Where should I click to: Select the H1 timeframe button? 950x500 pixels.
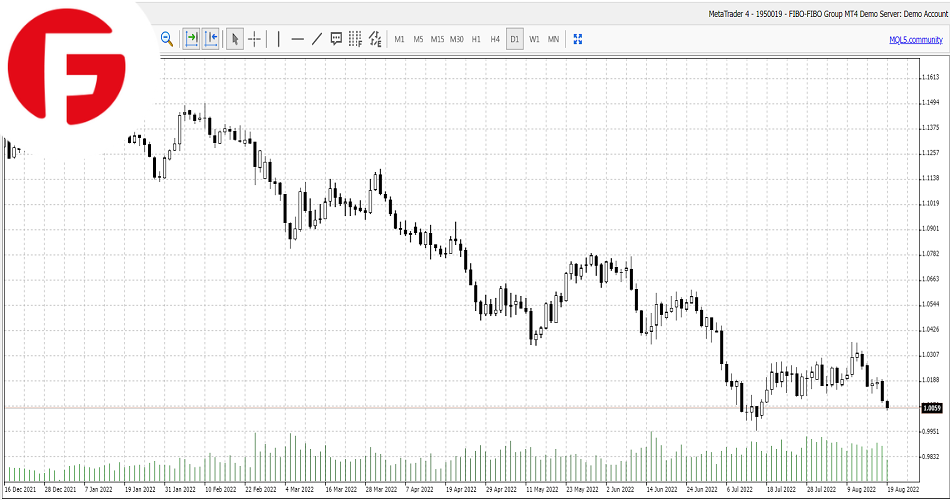click(476, 39)
